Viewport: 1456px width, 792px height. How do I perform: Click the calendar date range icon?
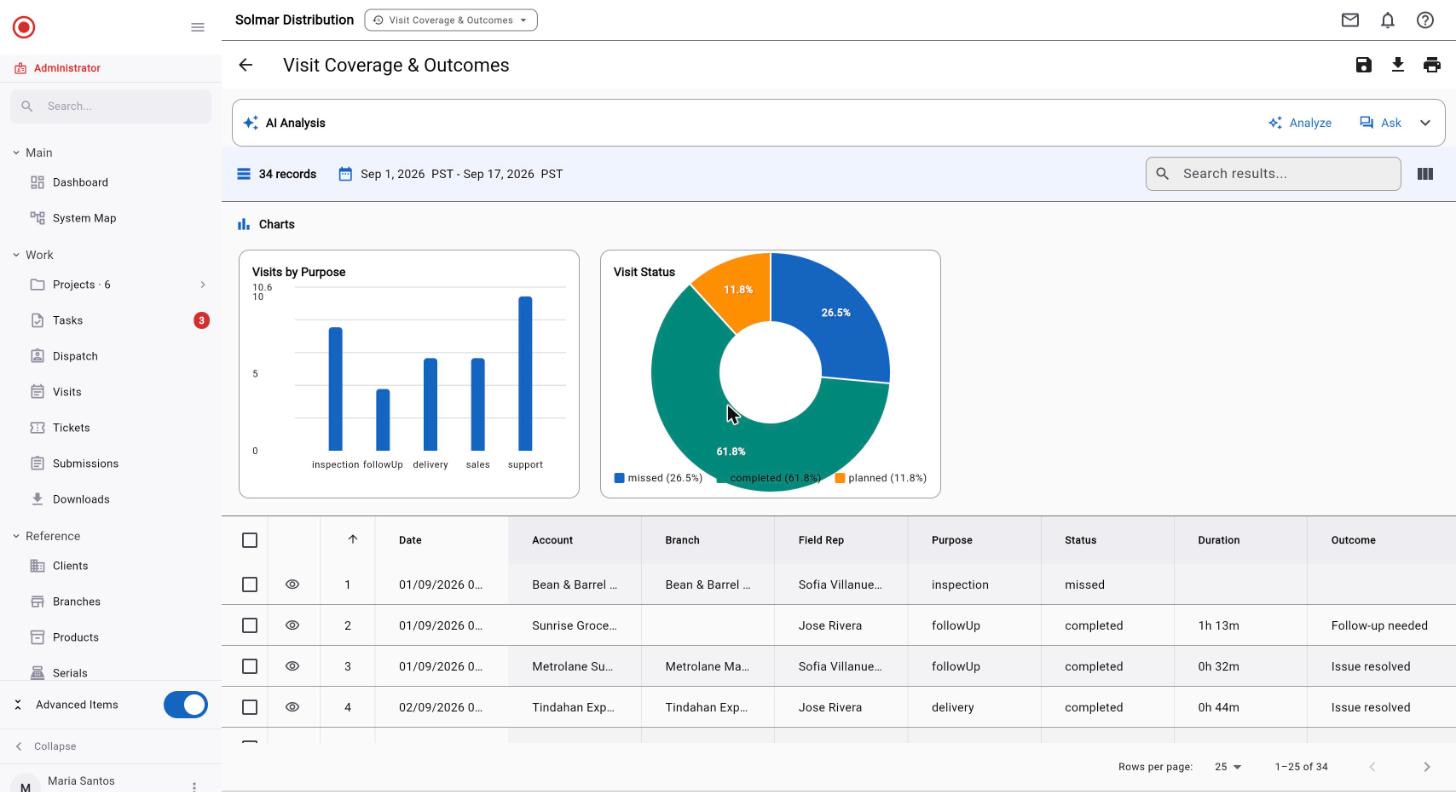click(345, 174)
